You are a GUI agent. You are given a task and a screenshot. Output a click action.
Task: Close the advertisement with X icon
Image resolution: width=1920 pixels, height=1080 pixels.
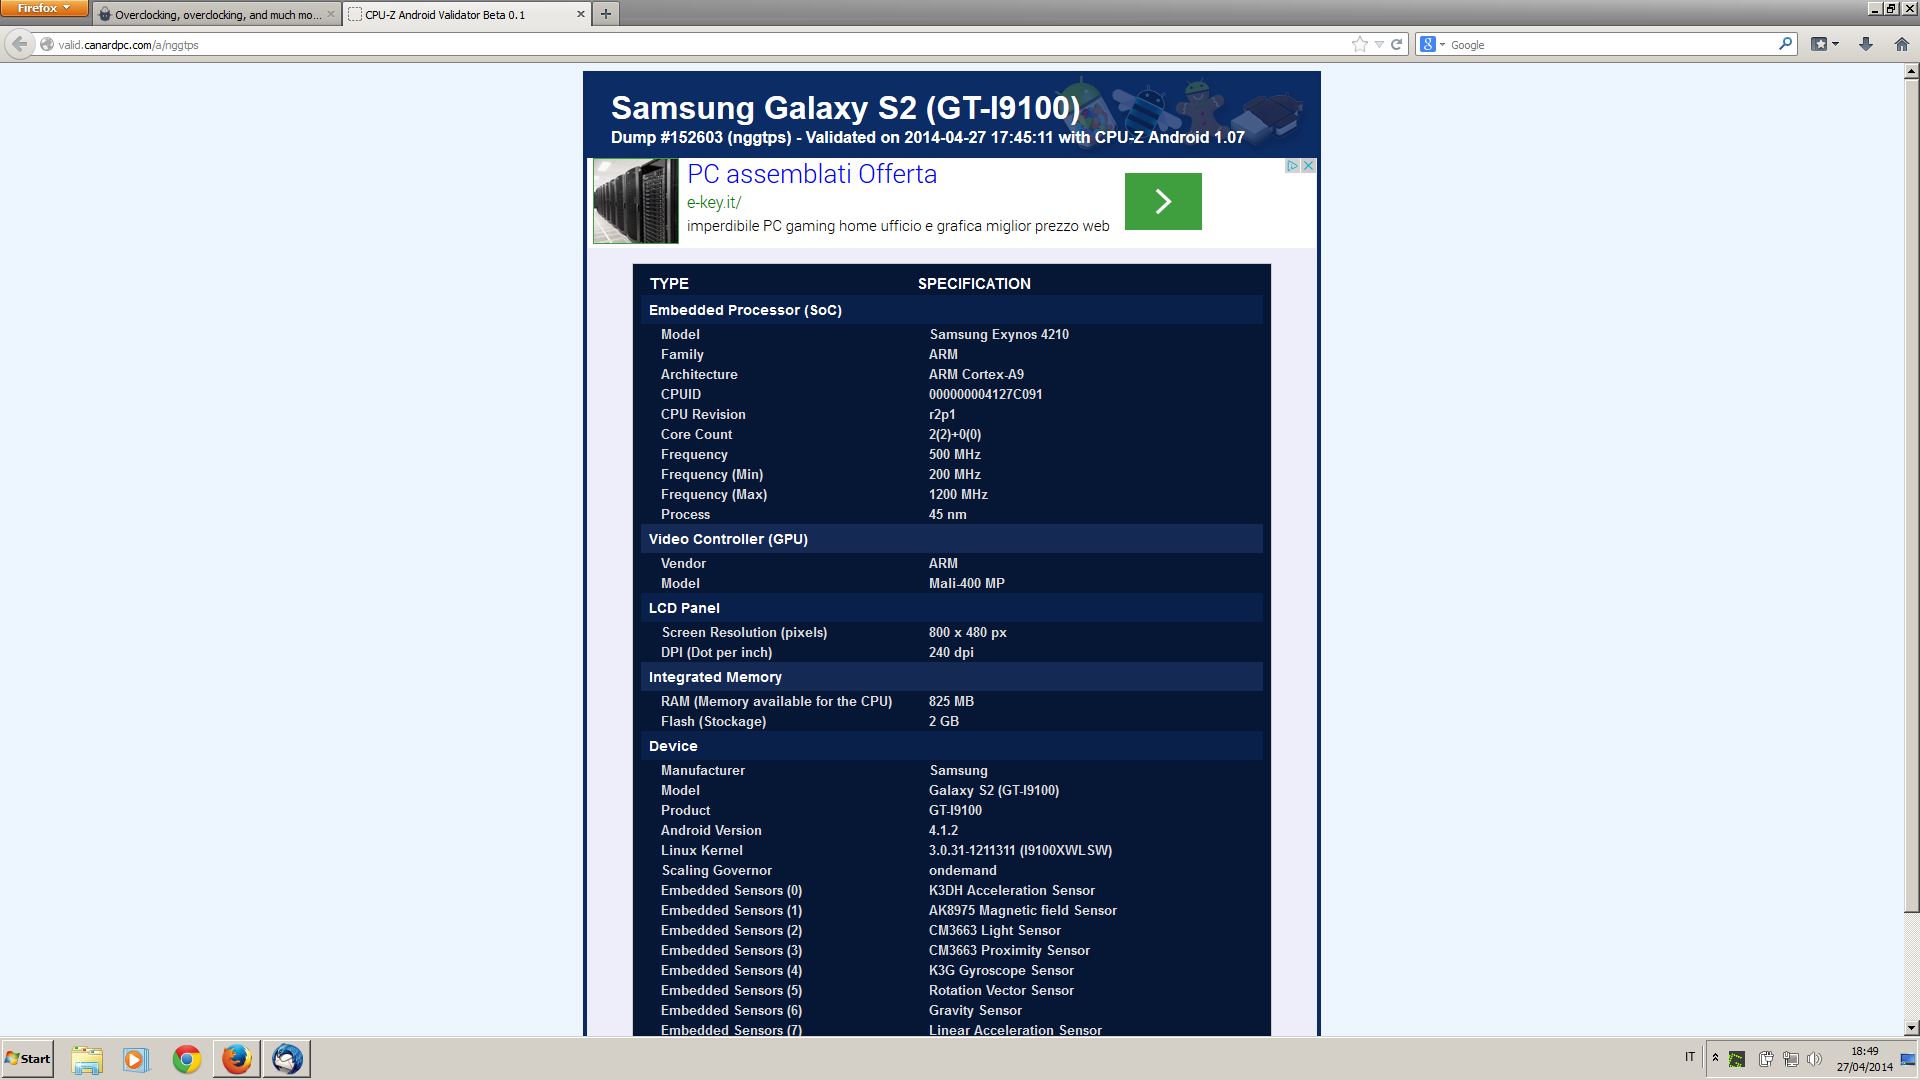(1308, 166)
